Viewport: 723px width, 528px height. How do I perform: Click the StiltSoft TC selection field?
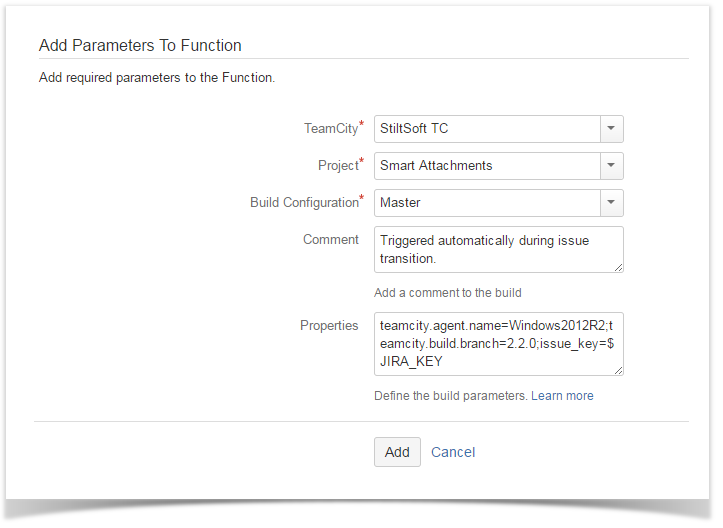(486, 129)
